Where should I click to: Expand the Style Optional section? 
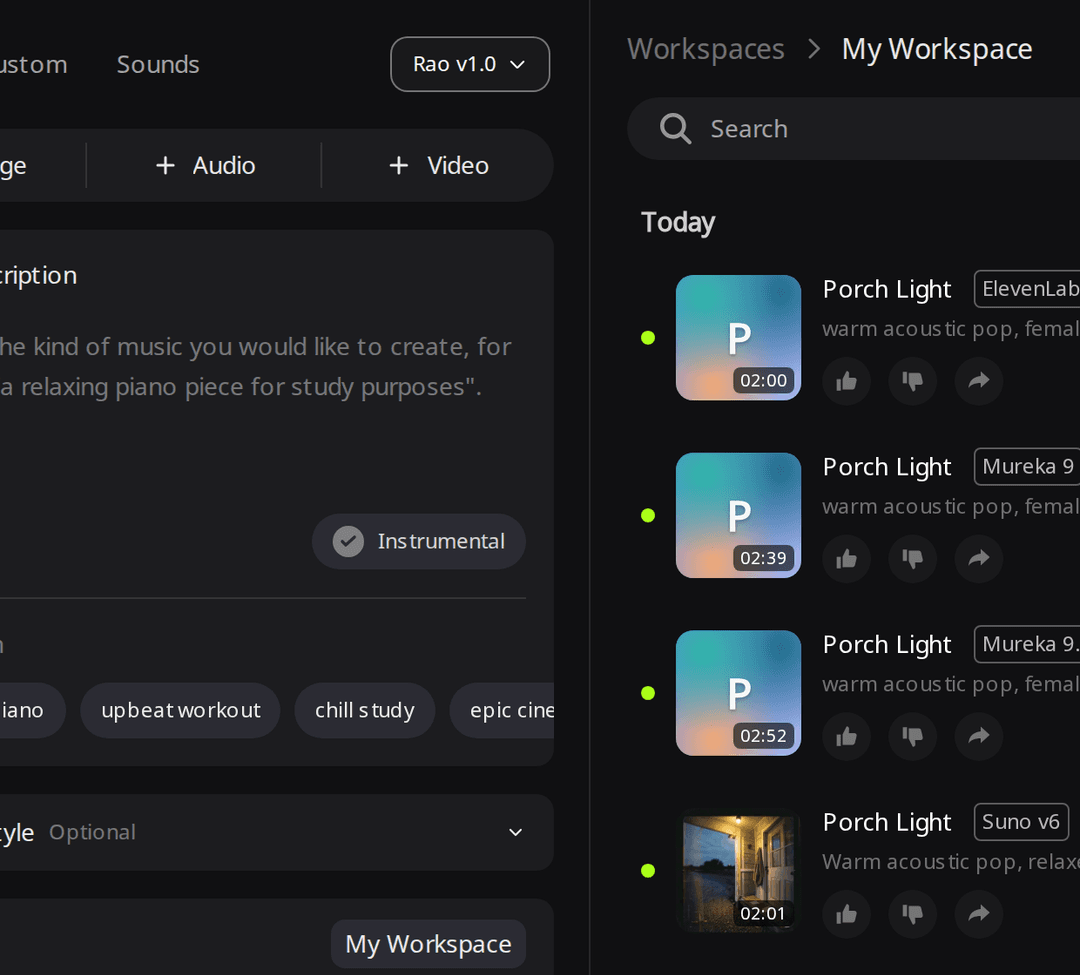click(x=276, y=832)
